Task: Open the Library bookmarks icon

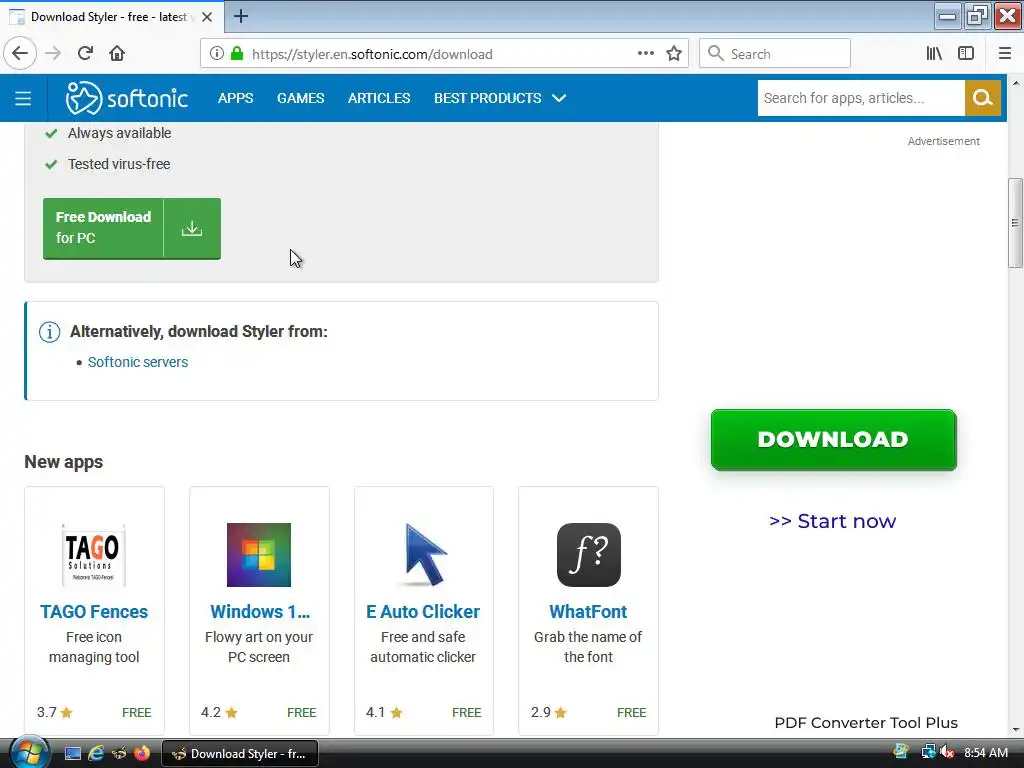Action: [x=934, y=54]
